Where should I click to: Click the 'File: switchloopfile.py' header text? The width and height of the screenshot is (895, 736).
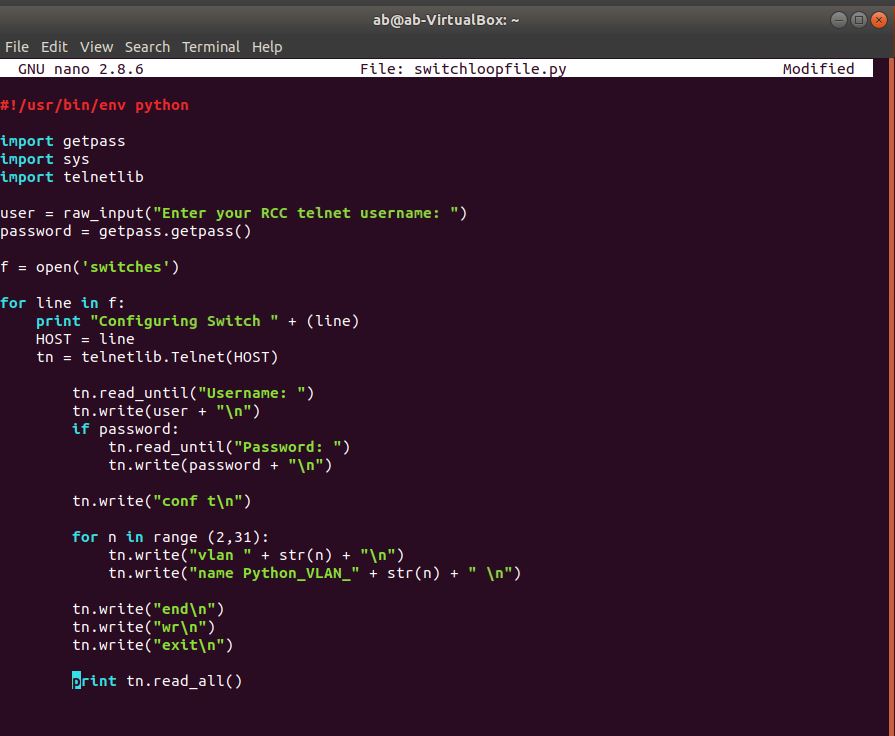(x=463, y=69)
